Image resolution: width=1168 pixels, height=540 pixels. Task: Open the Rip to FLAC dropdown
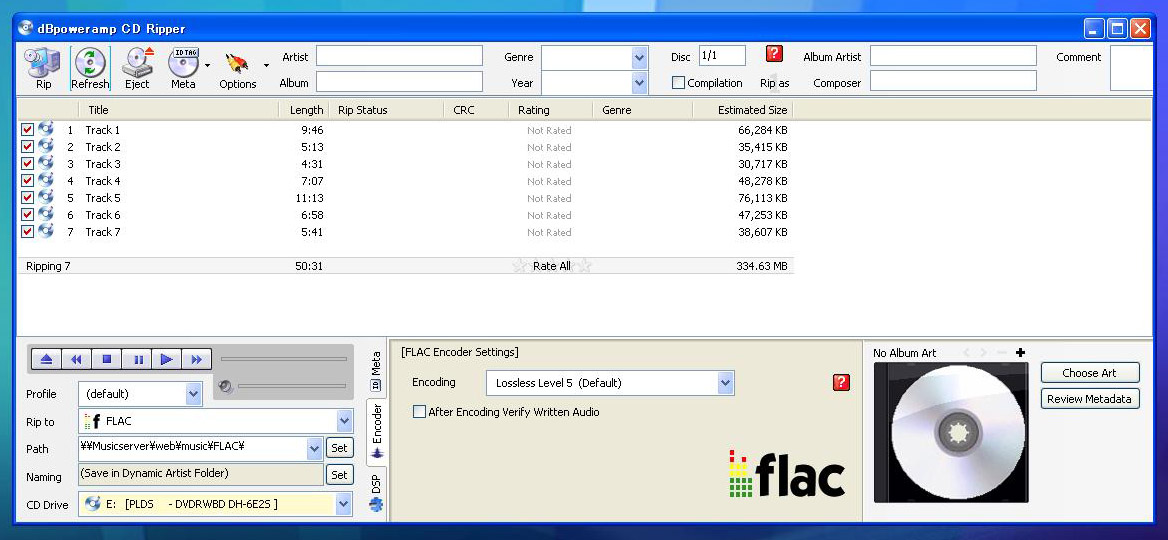[x=344, y=421]
